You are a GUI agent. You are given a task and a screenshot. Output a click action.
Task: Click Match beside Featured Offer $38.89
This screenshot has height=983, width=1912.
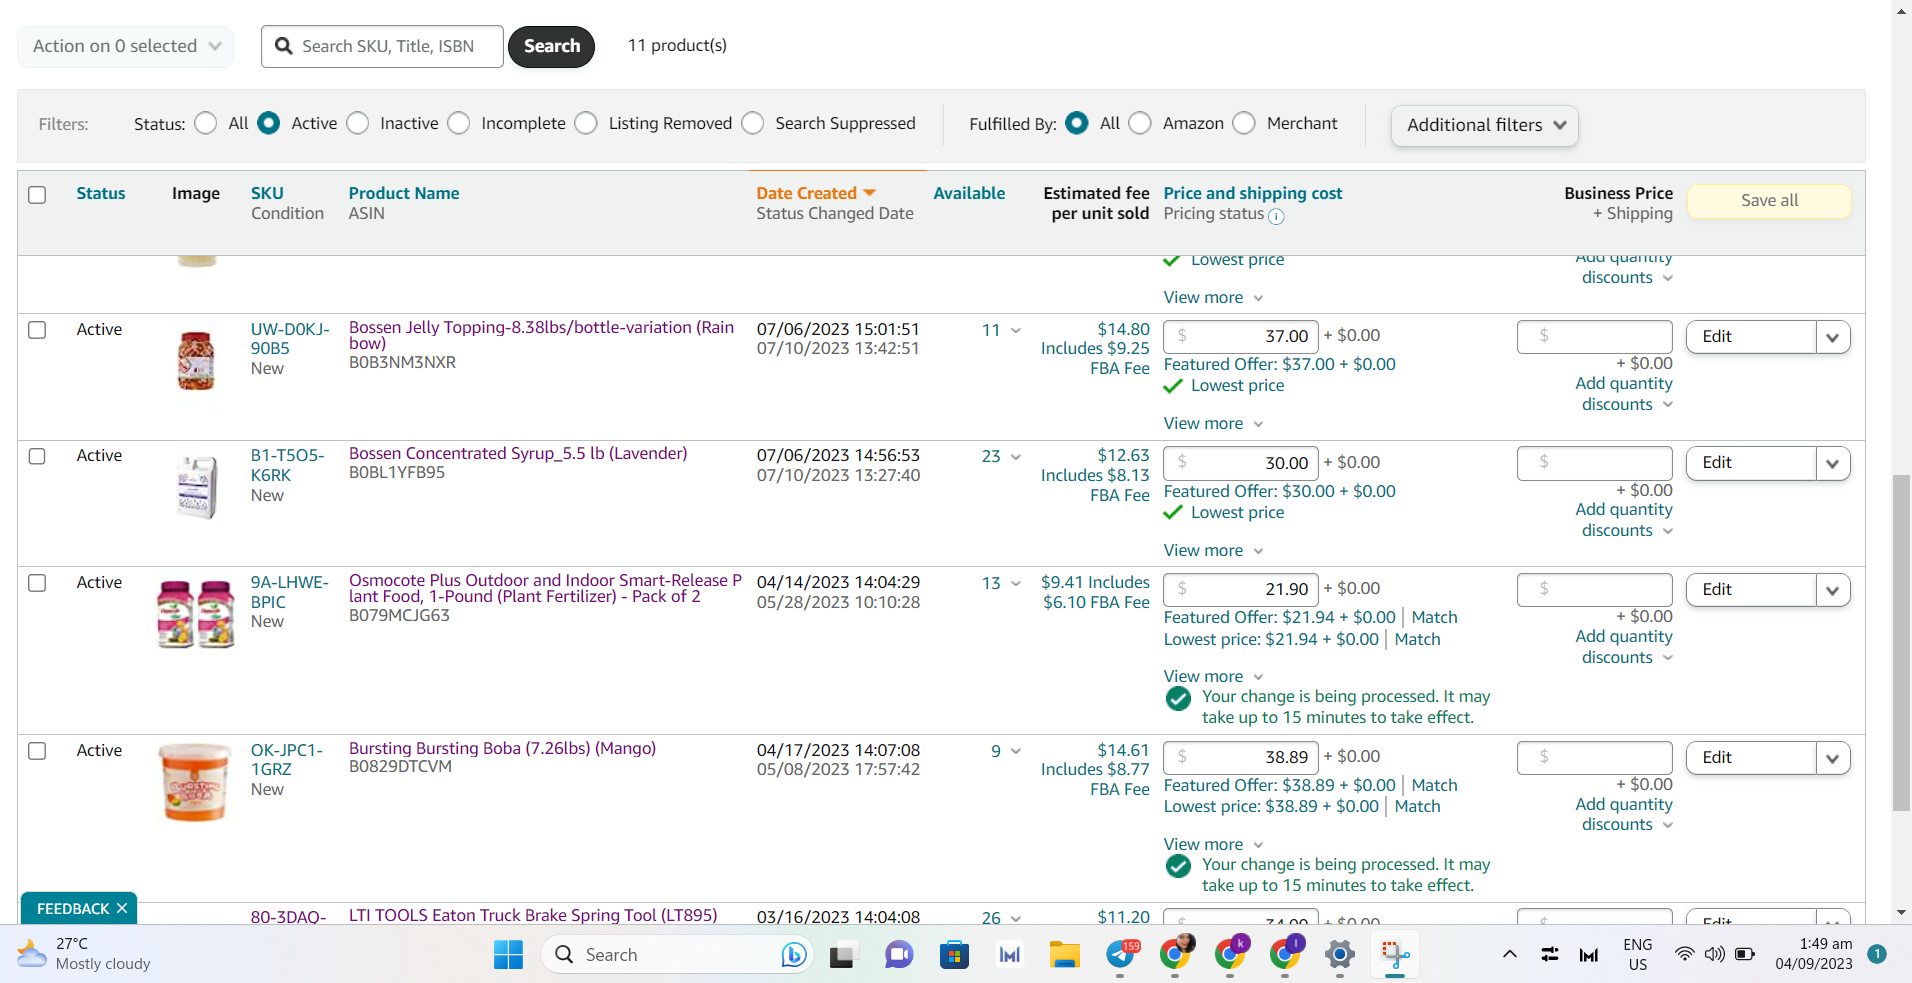coord(1434,785)
